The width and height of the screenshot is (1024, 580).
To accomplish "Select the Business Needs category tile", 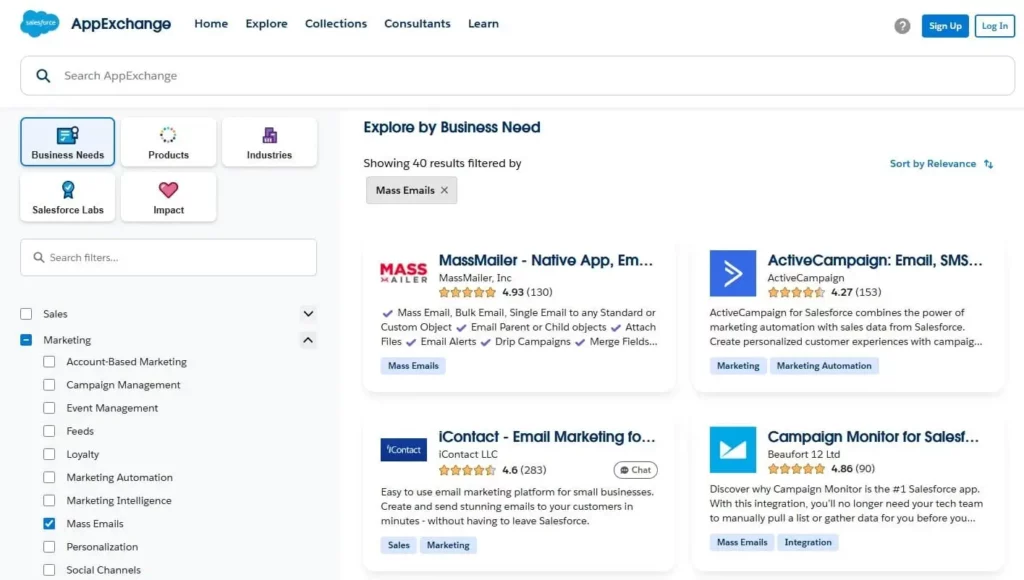I will tap(67, 142).
